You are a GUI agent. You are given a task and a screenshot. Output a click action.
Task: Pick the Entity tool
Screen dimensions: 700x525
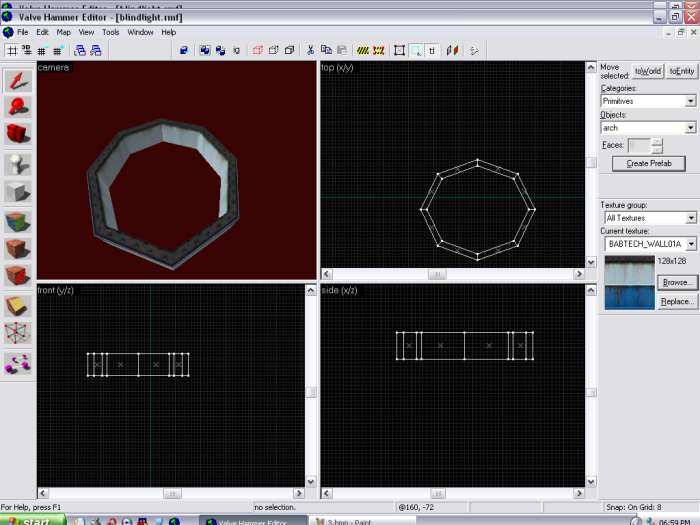(x=18, y=164)
